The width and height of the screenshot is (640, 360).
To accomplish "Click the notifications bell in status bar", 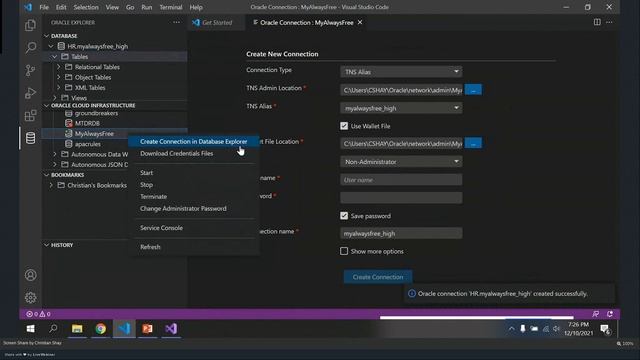I will point(609,314).
